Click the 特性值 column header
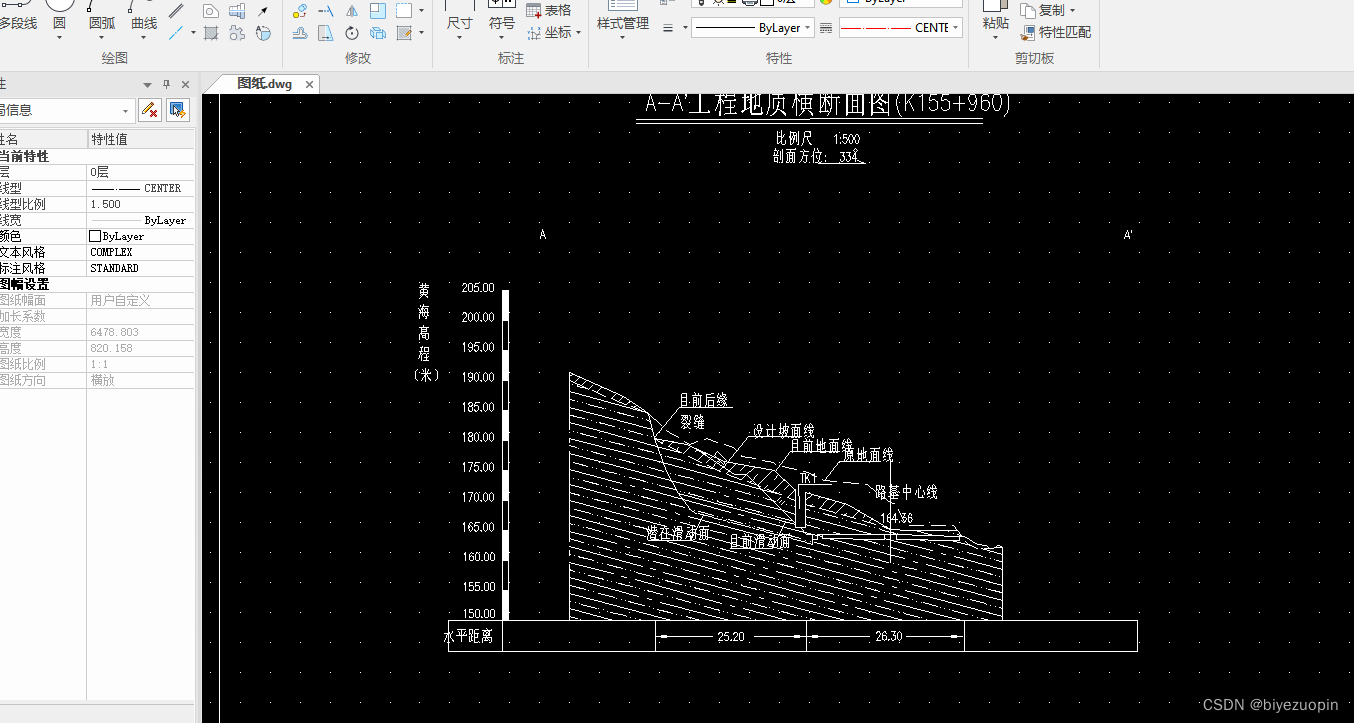The width and height of the screenshot is (1354, 723). (x=141, y=139)
